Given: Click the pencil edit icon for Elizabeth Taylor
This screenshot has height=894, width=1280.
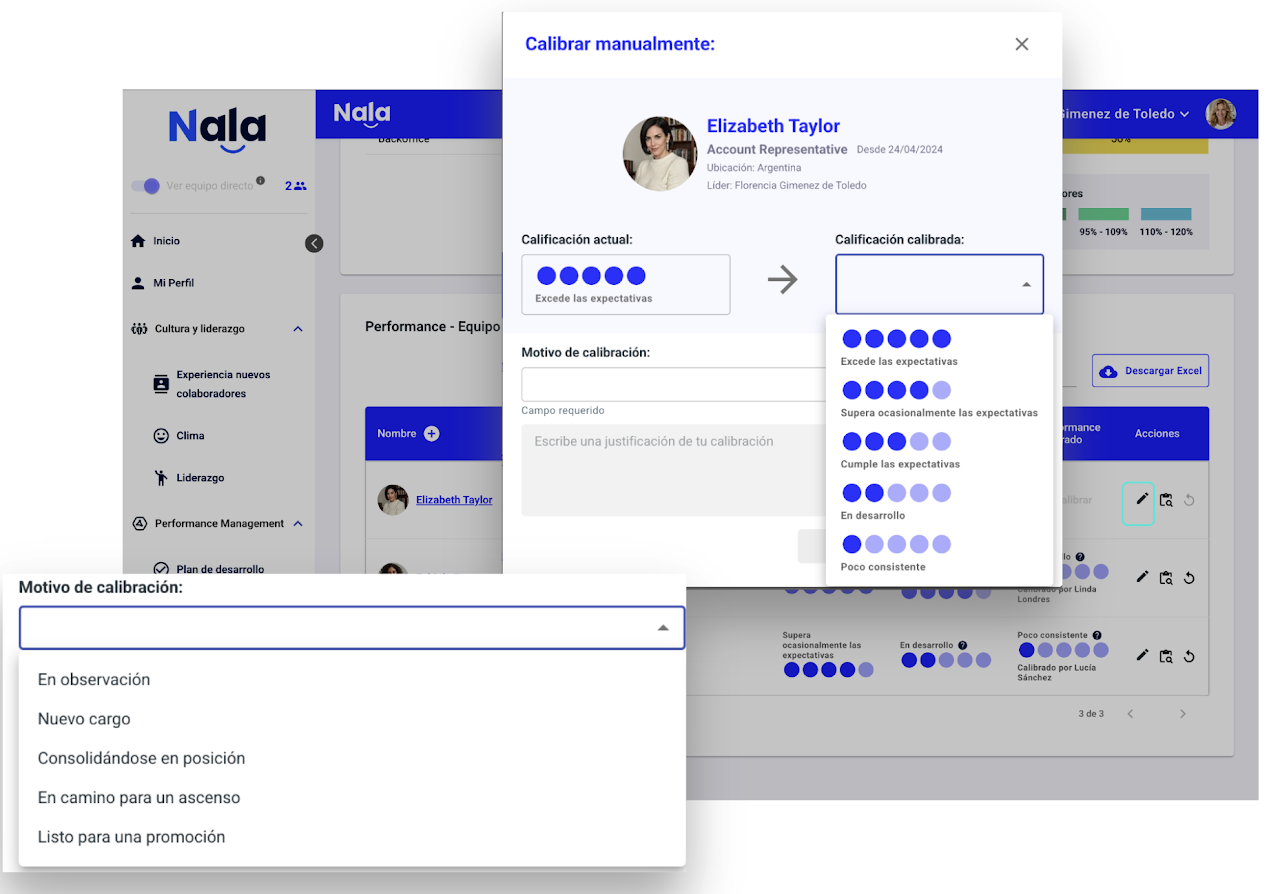Looking at the screenshot, I should tap(1141, 499).
